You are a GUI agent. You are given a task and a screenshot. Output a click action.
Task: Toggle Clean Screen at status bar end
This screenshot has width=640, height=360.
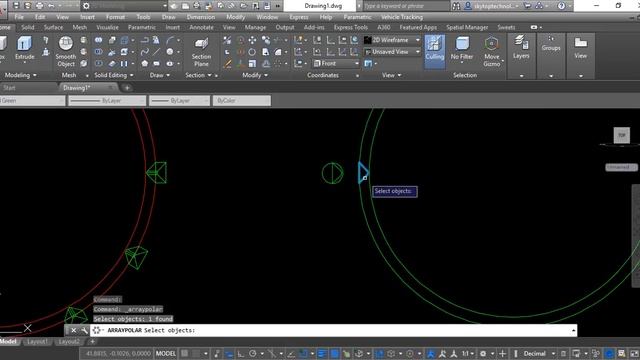[x=633, y=353]
